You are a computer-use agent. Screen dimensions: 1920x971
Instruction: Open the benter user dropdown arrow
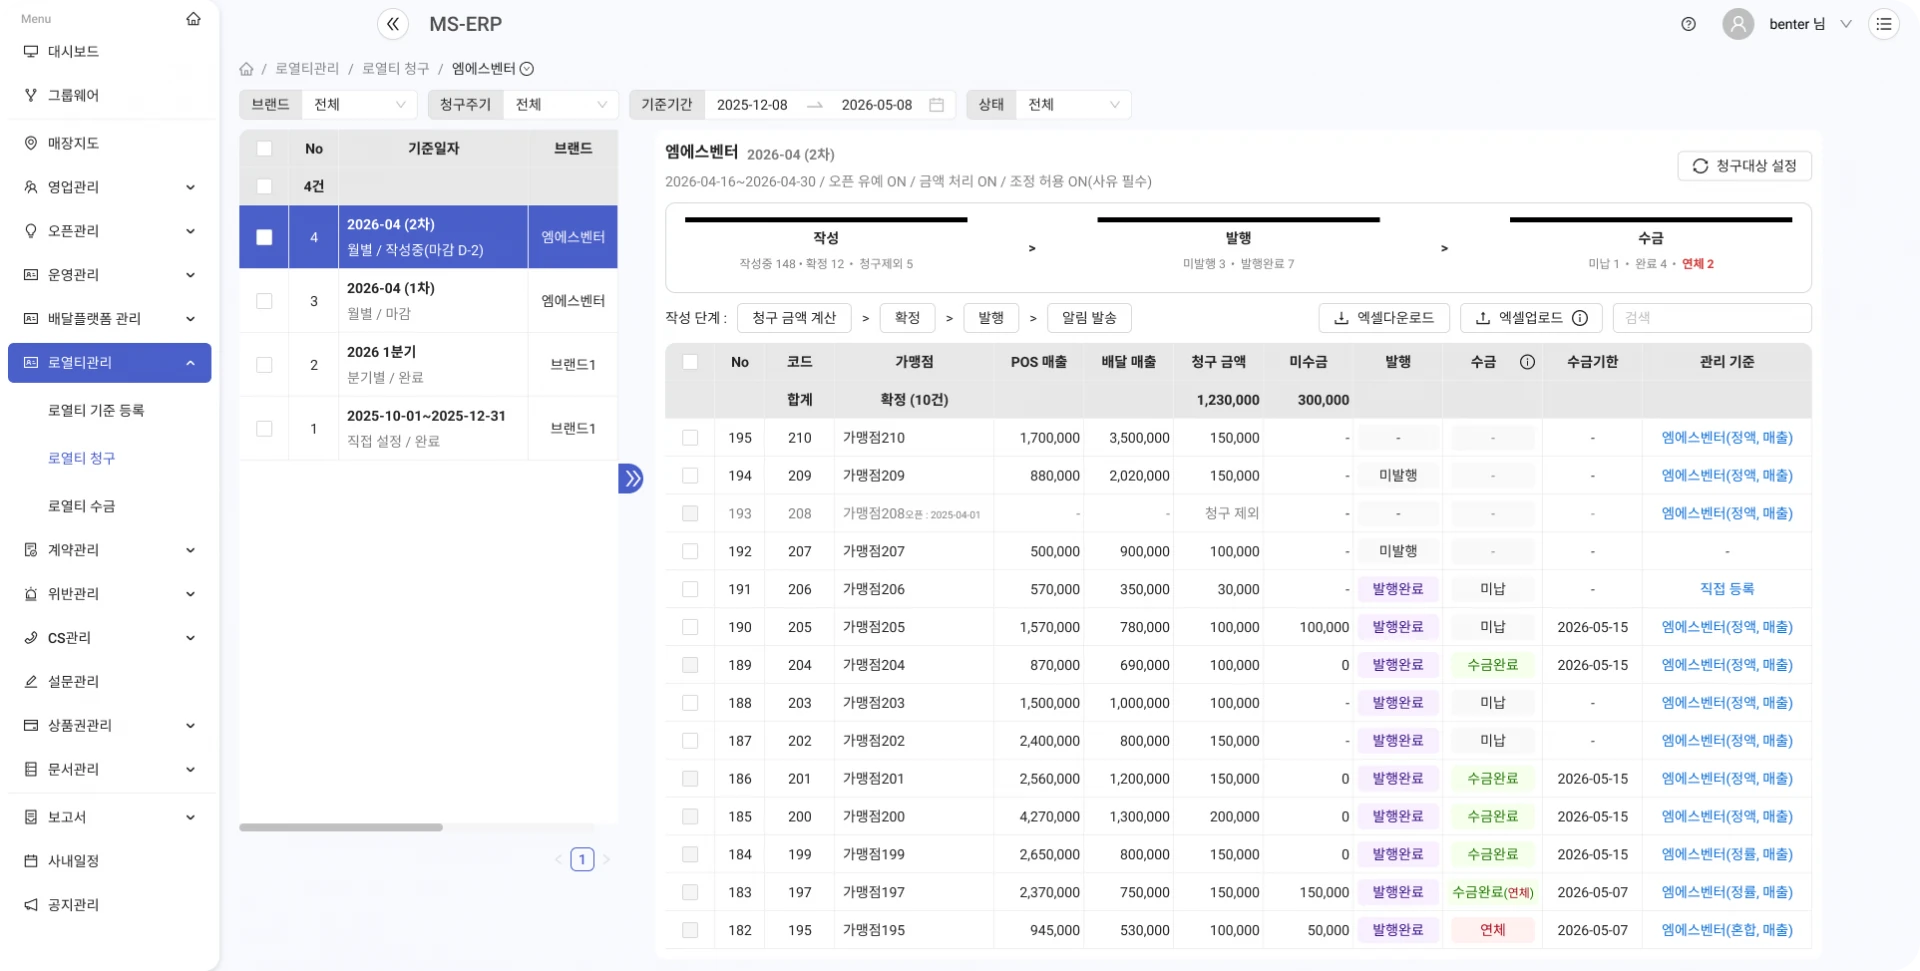pyautogui.click(x=1846, y=24)
